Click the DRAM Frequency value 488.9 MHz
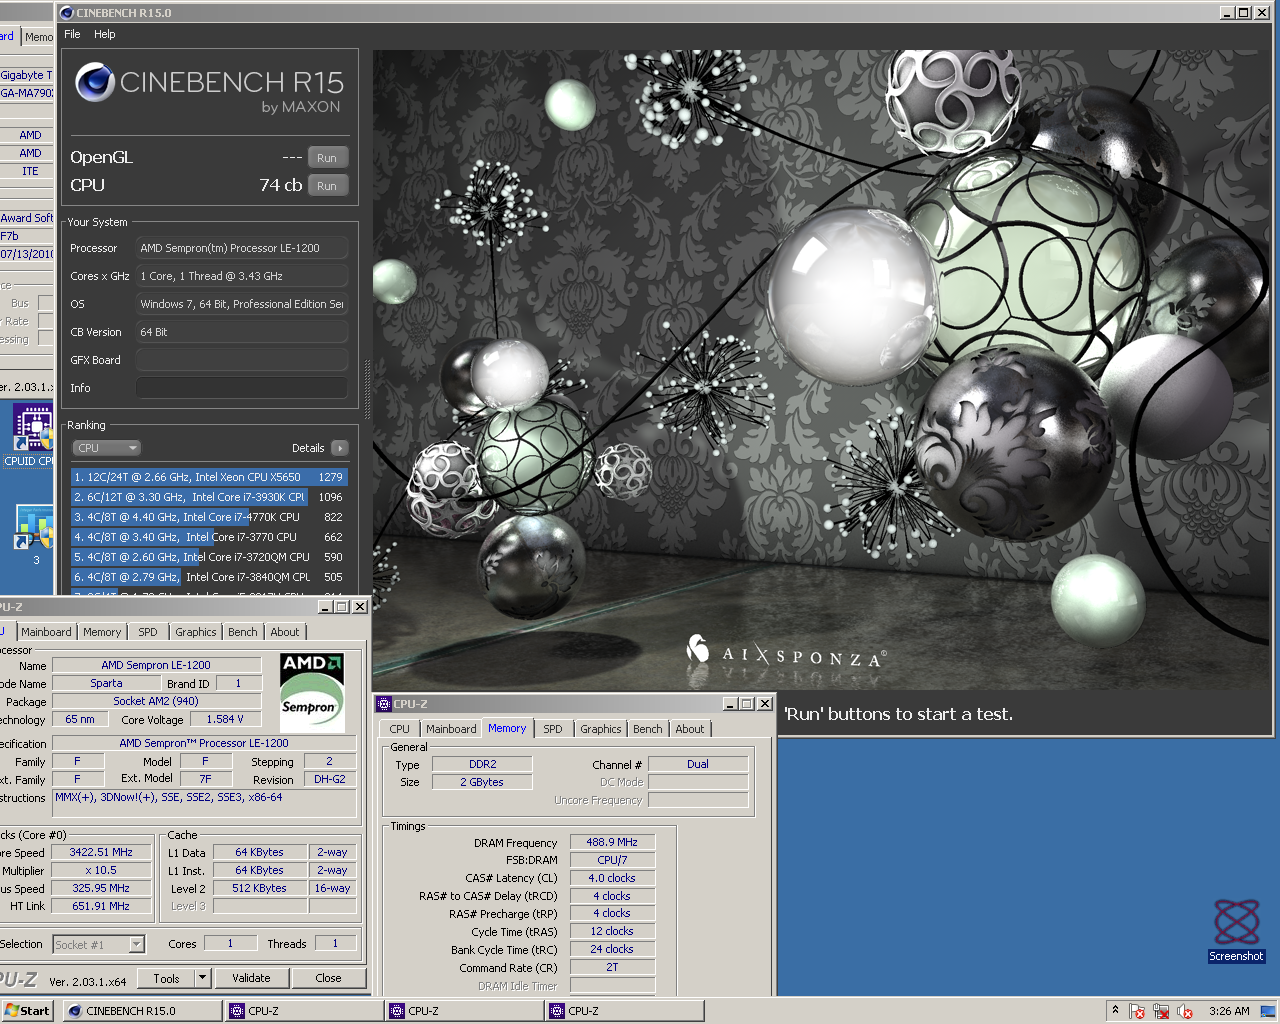 pos(612,842)
